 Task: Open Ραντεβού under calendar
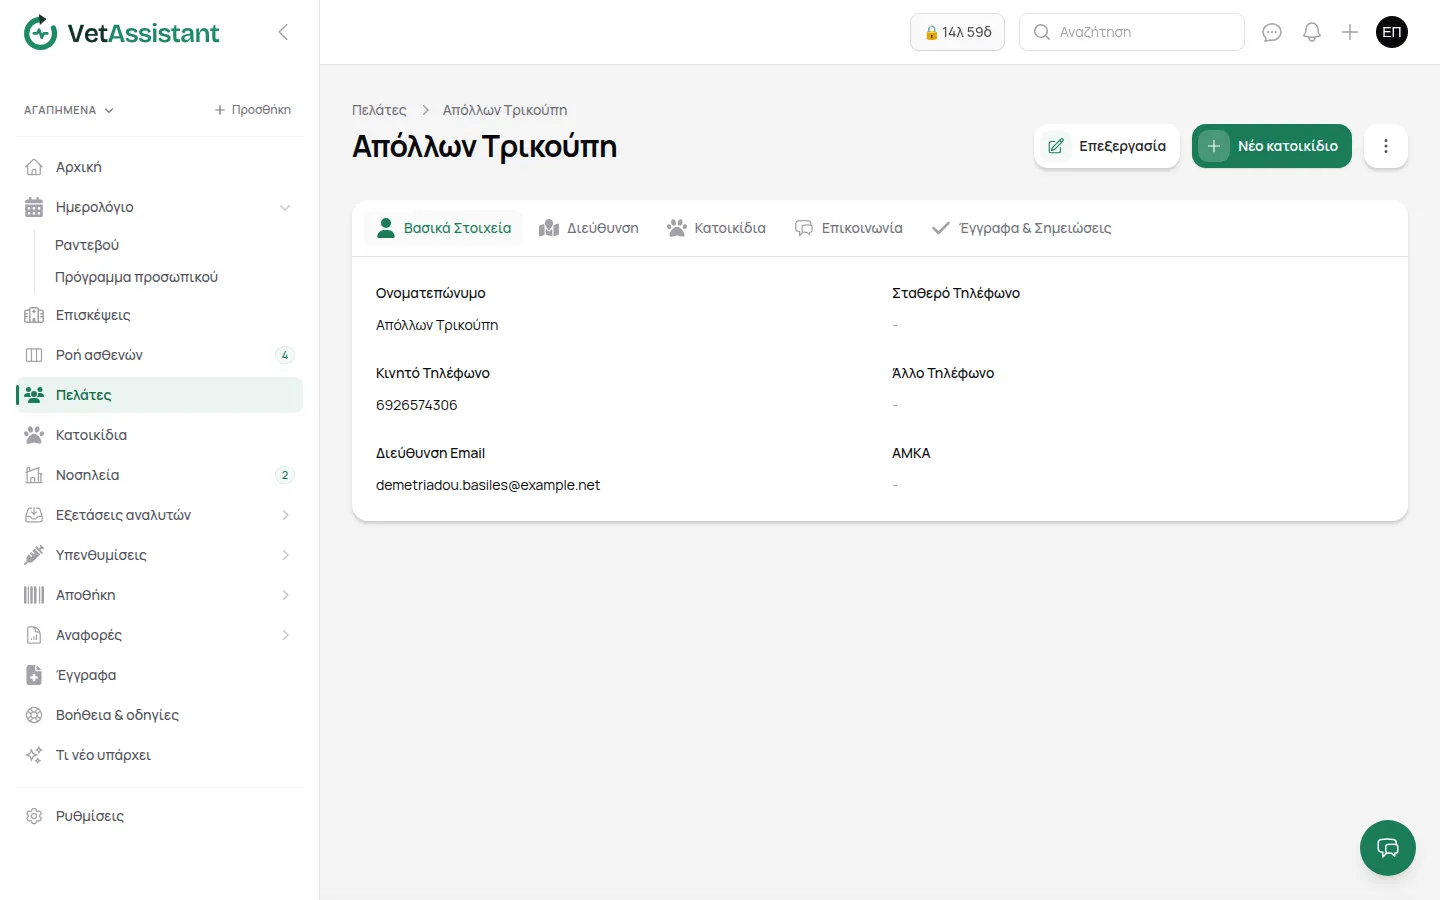(87, 245)
